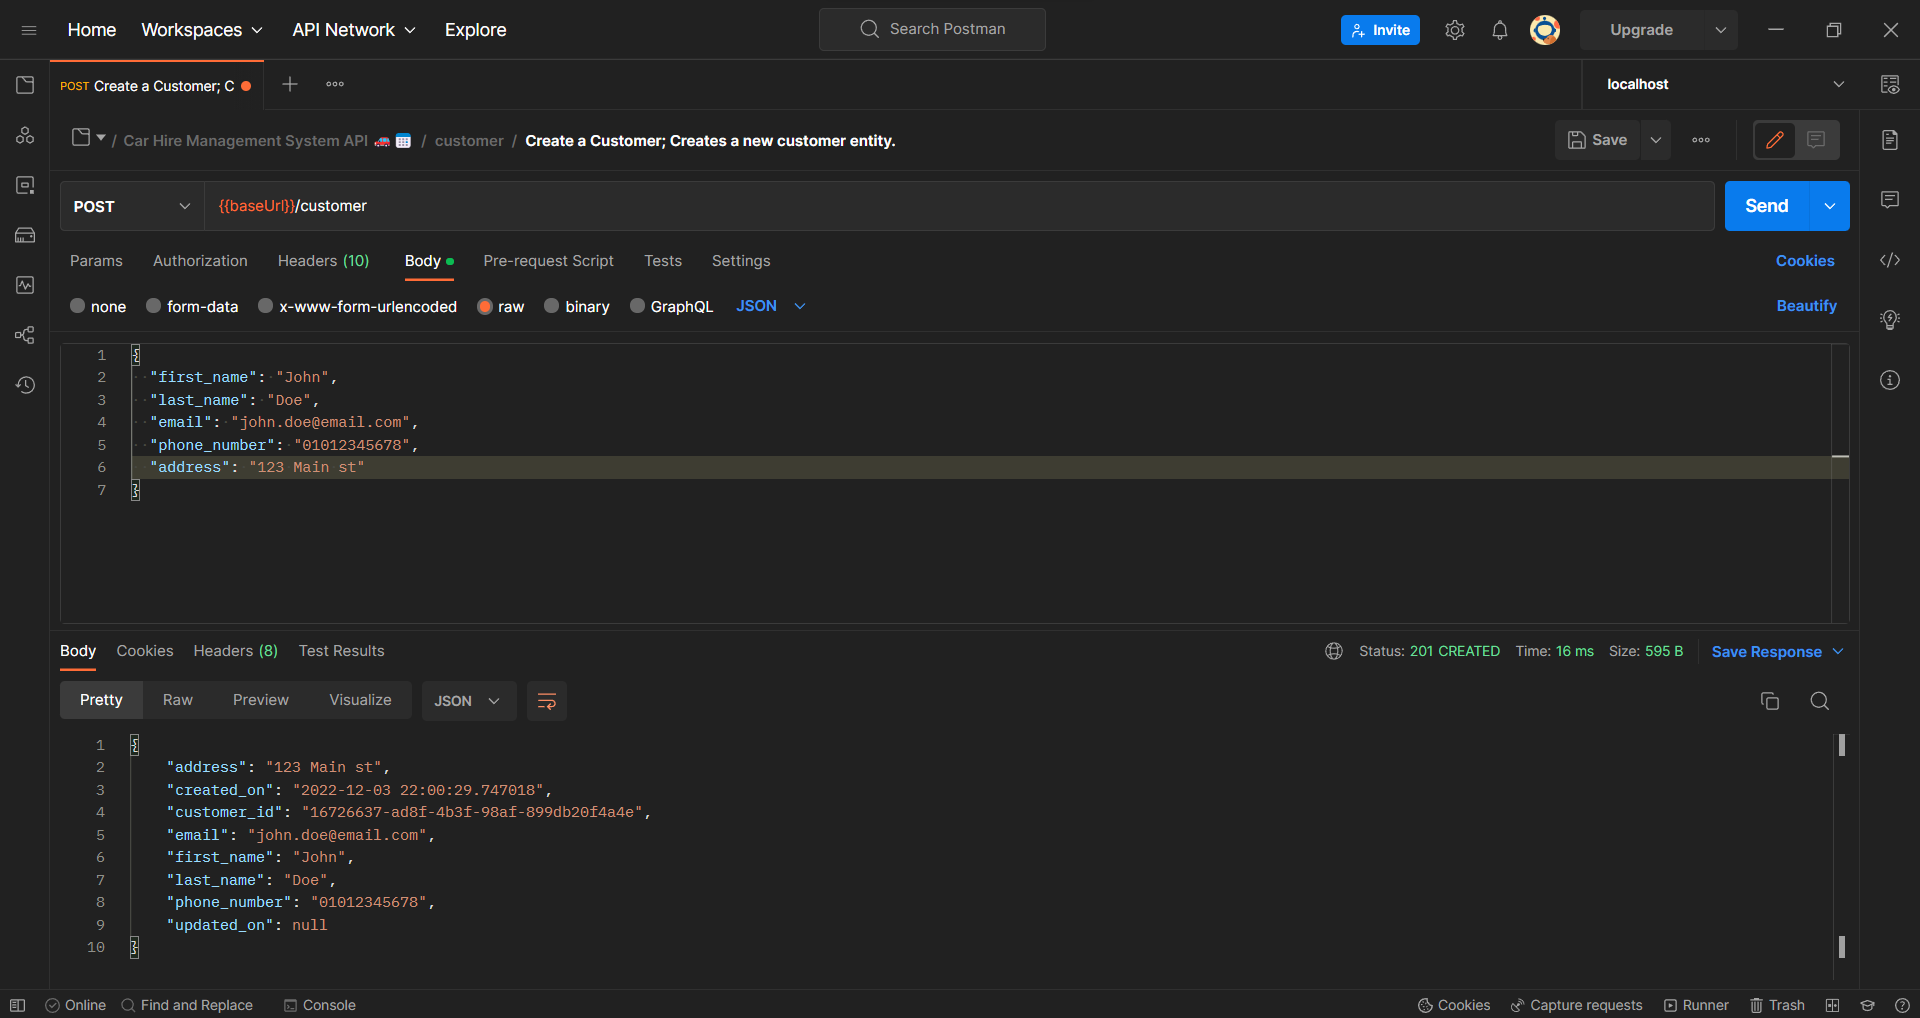
Task: Click the request URL field
Action: (960, 206)
